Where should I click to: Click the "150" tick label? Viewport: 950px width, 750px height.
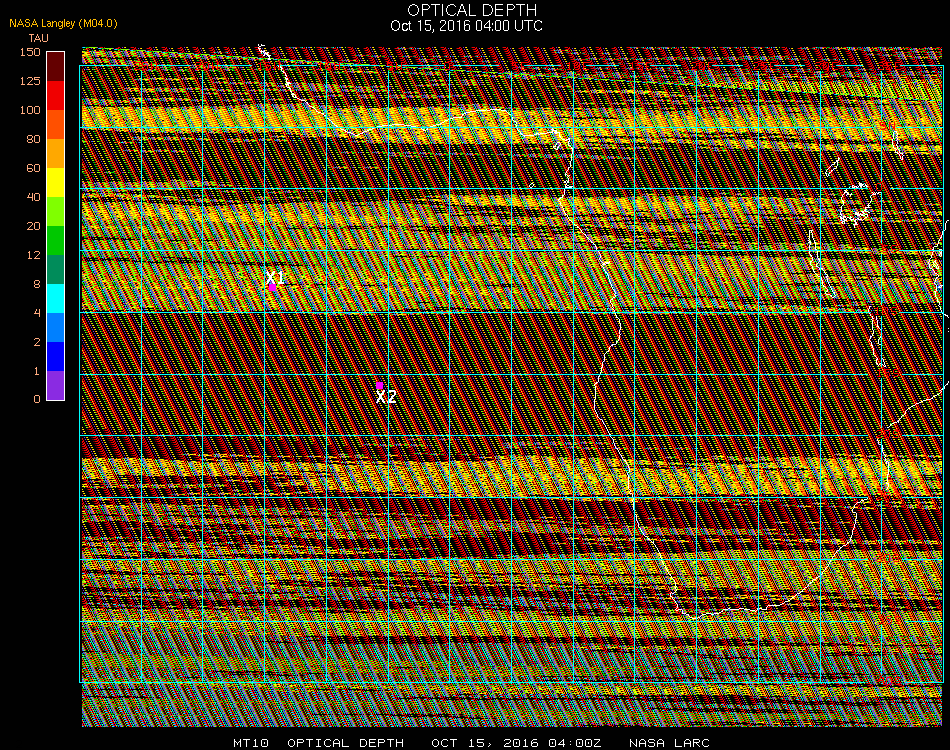pos(30,52)
